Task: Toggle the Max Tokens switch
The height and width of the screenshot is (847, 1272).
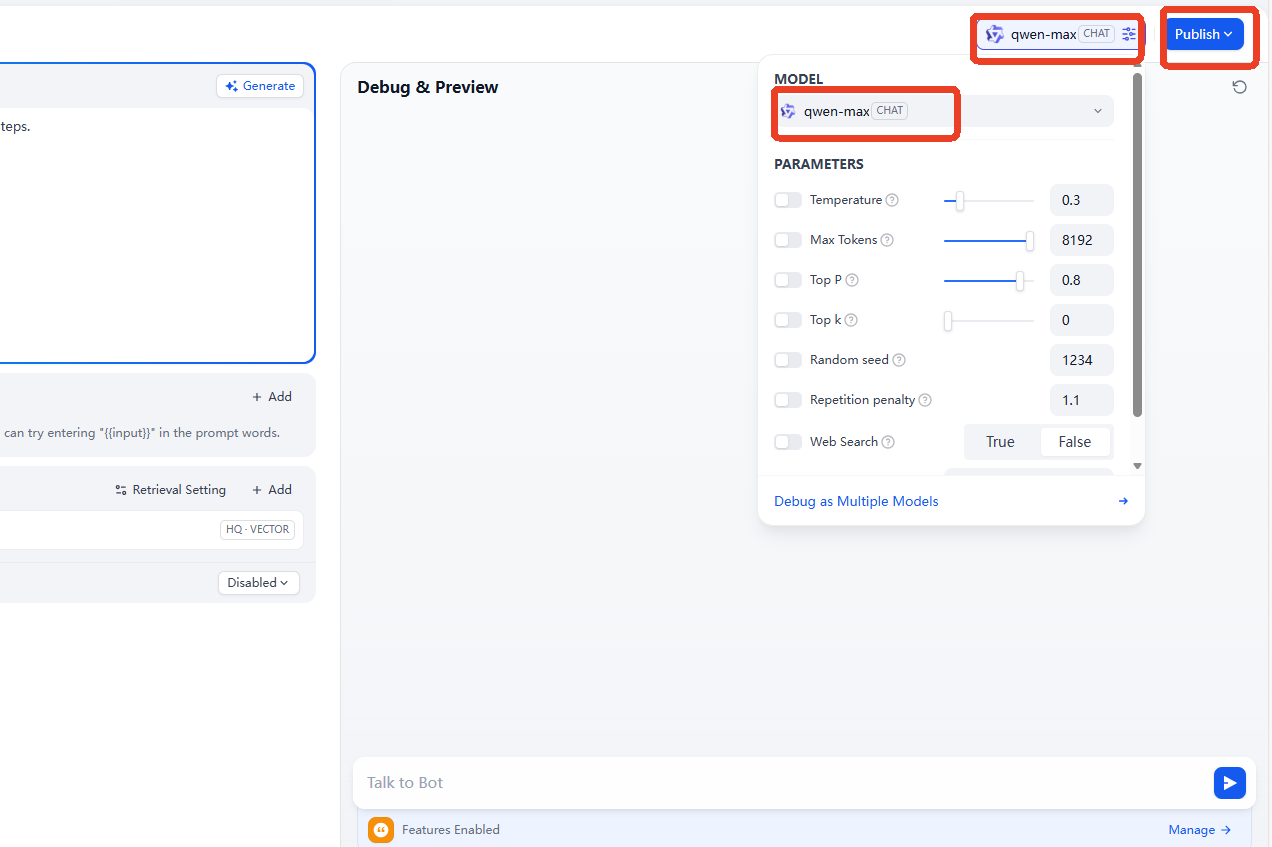Action: (x=788, y=240)
